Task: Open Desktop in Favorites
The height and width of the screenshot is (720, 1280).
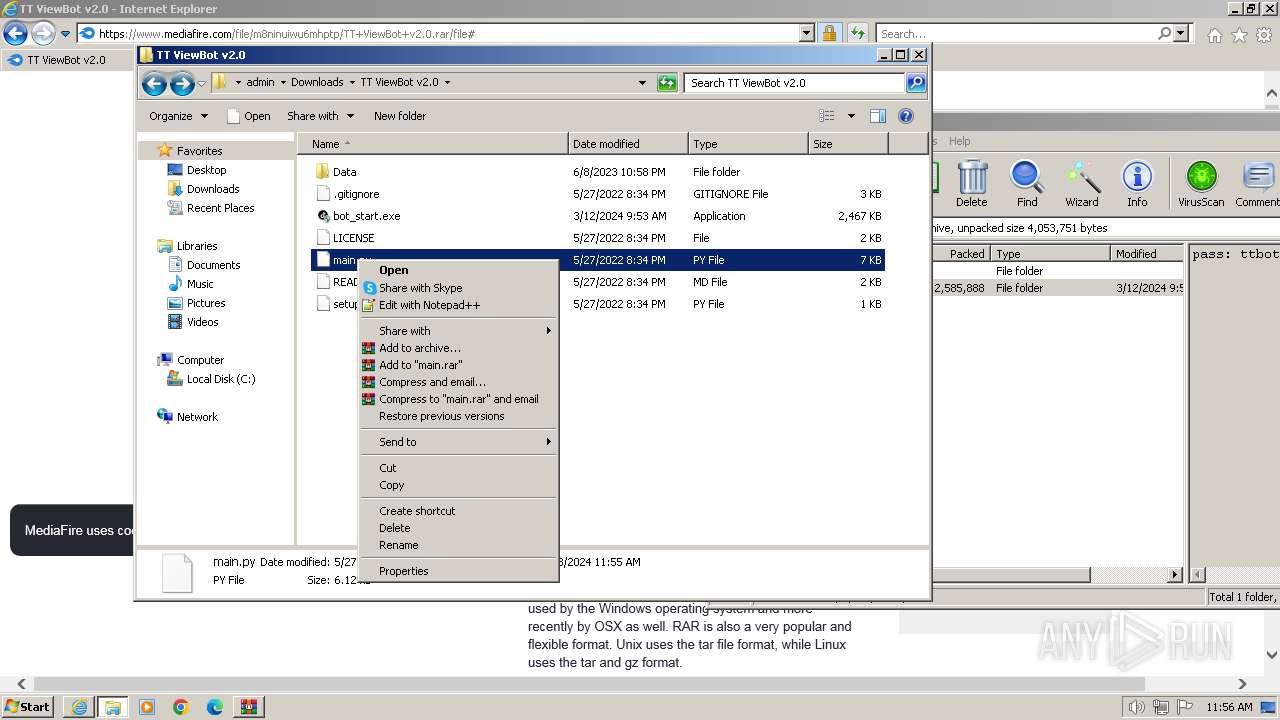Action: point(206,170)
